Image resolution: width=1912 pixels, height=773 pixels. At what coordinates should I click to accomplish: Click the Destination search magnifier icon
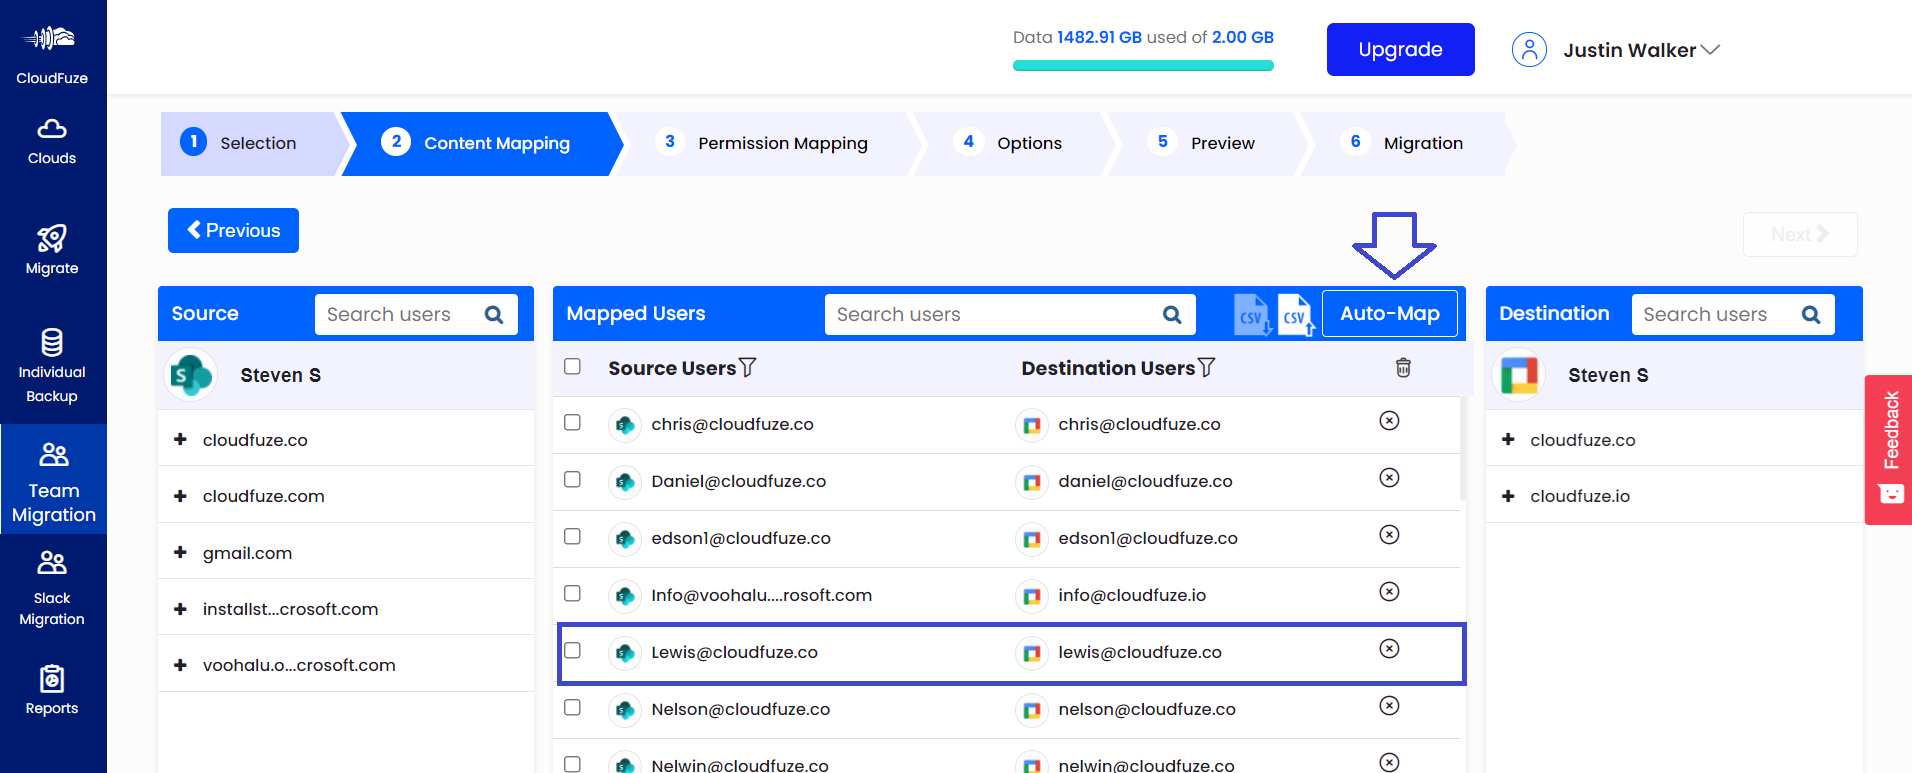click(1811, 315)
